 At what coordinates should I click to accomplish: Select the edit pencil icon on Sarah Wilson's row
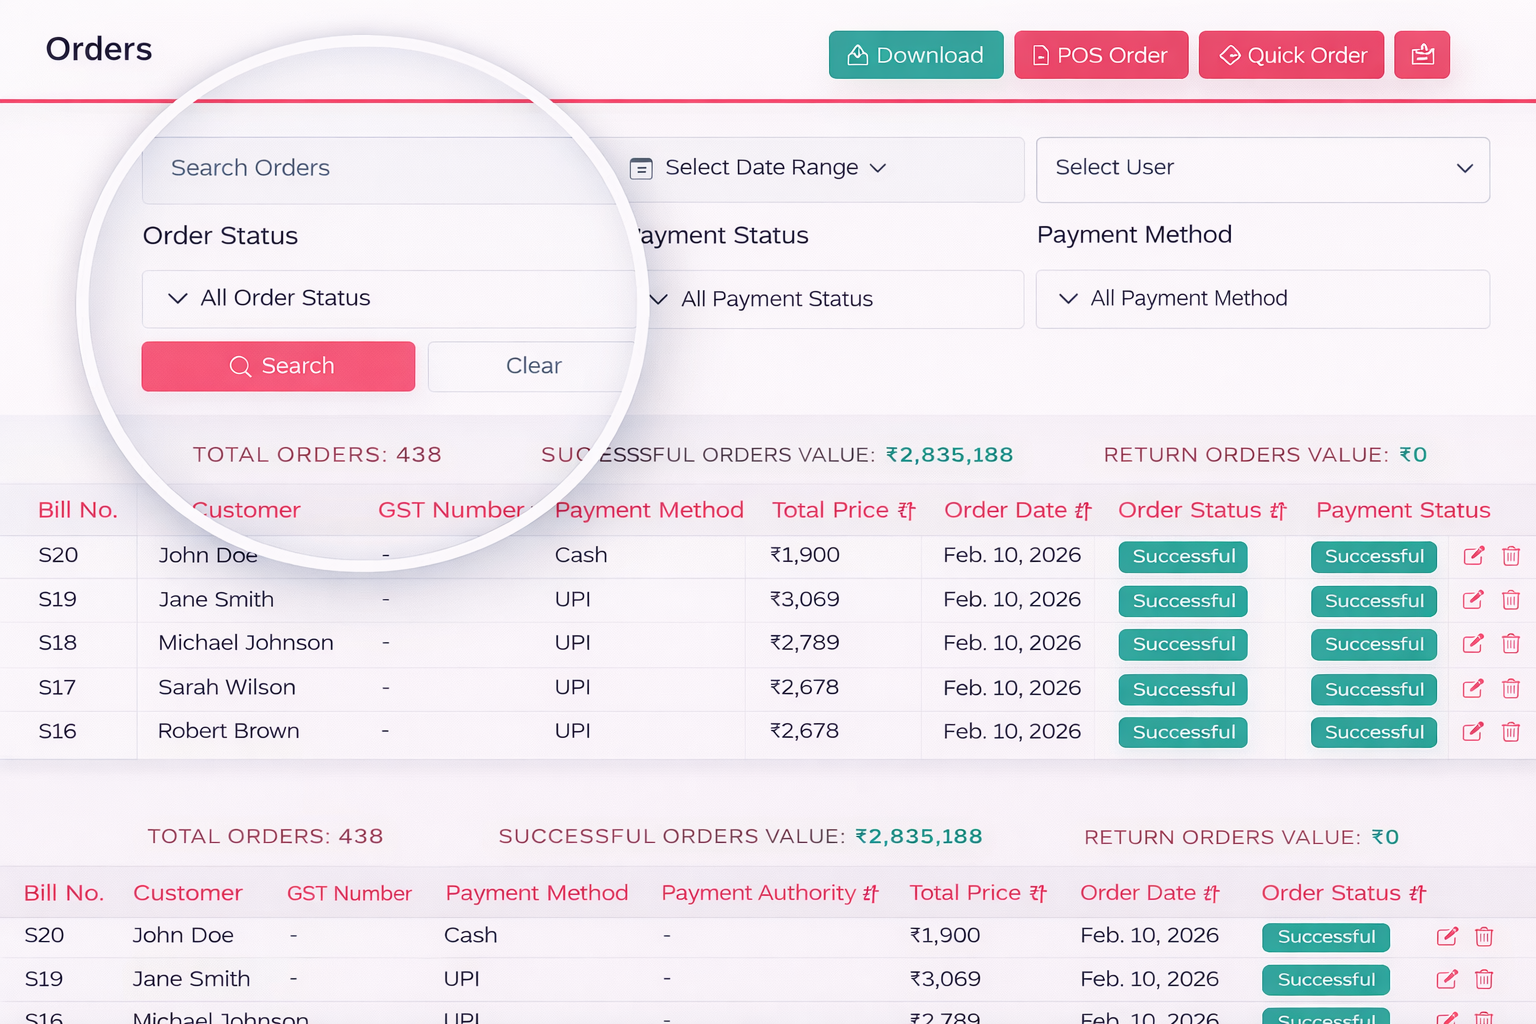click(x=1473, y=688)
